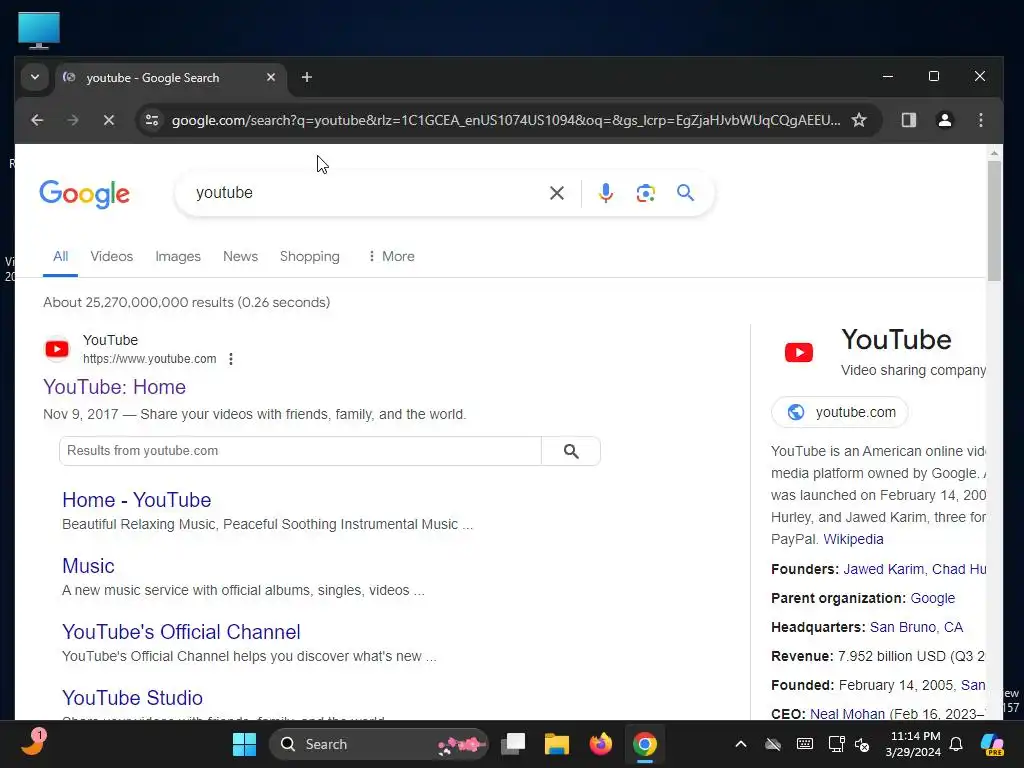Open the Chrome profile avatar
Image resolution: width=1024 pixels, height=768 pixels.
tap(944, 120)
